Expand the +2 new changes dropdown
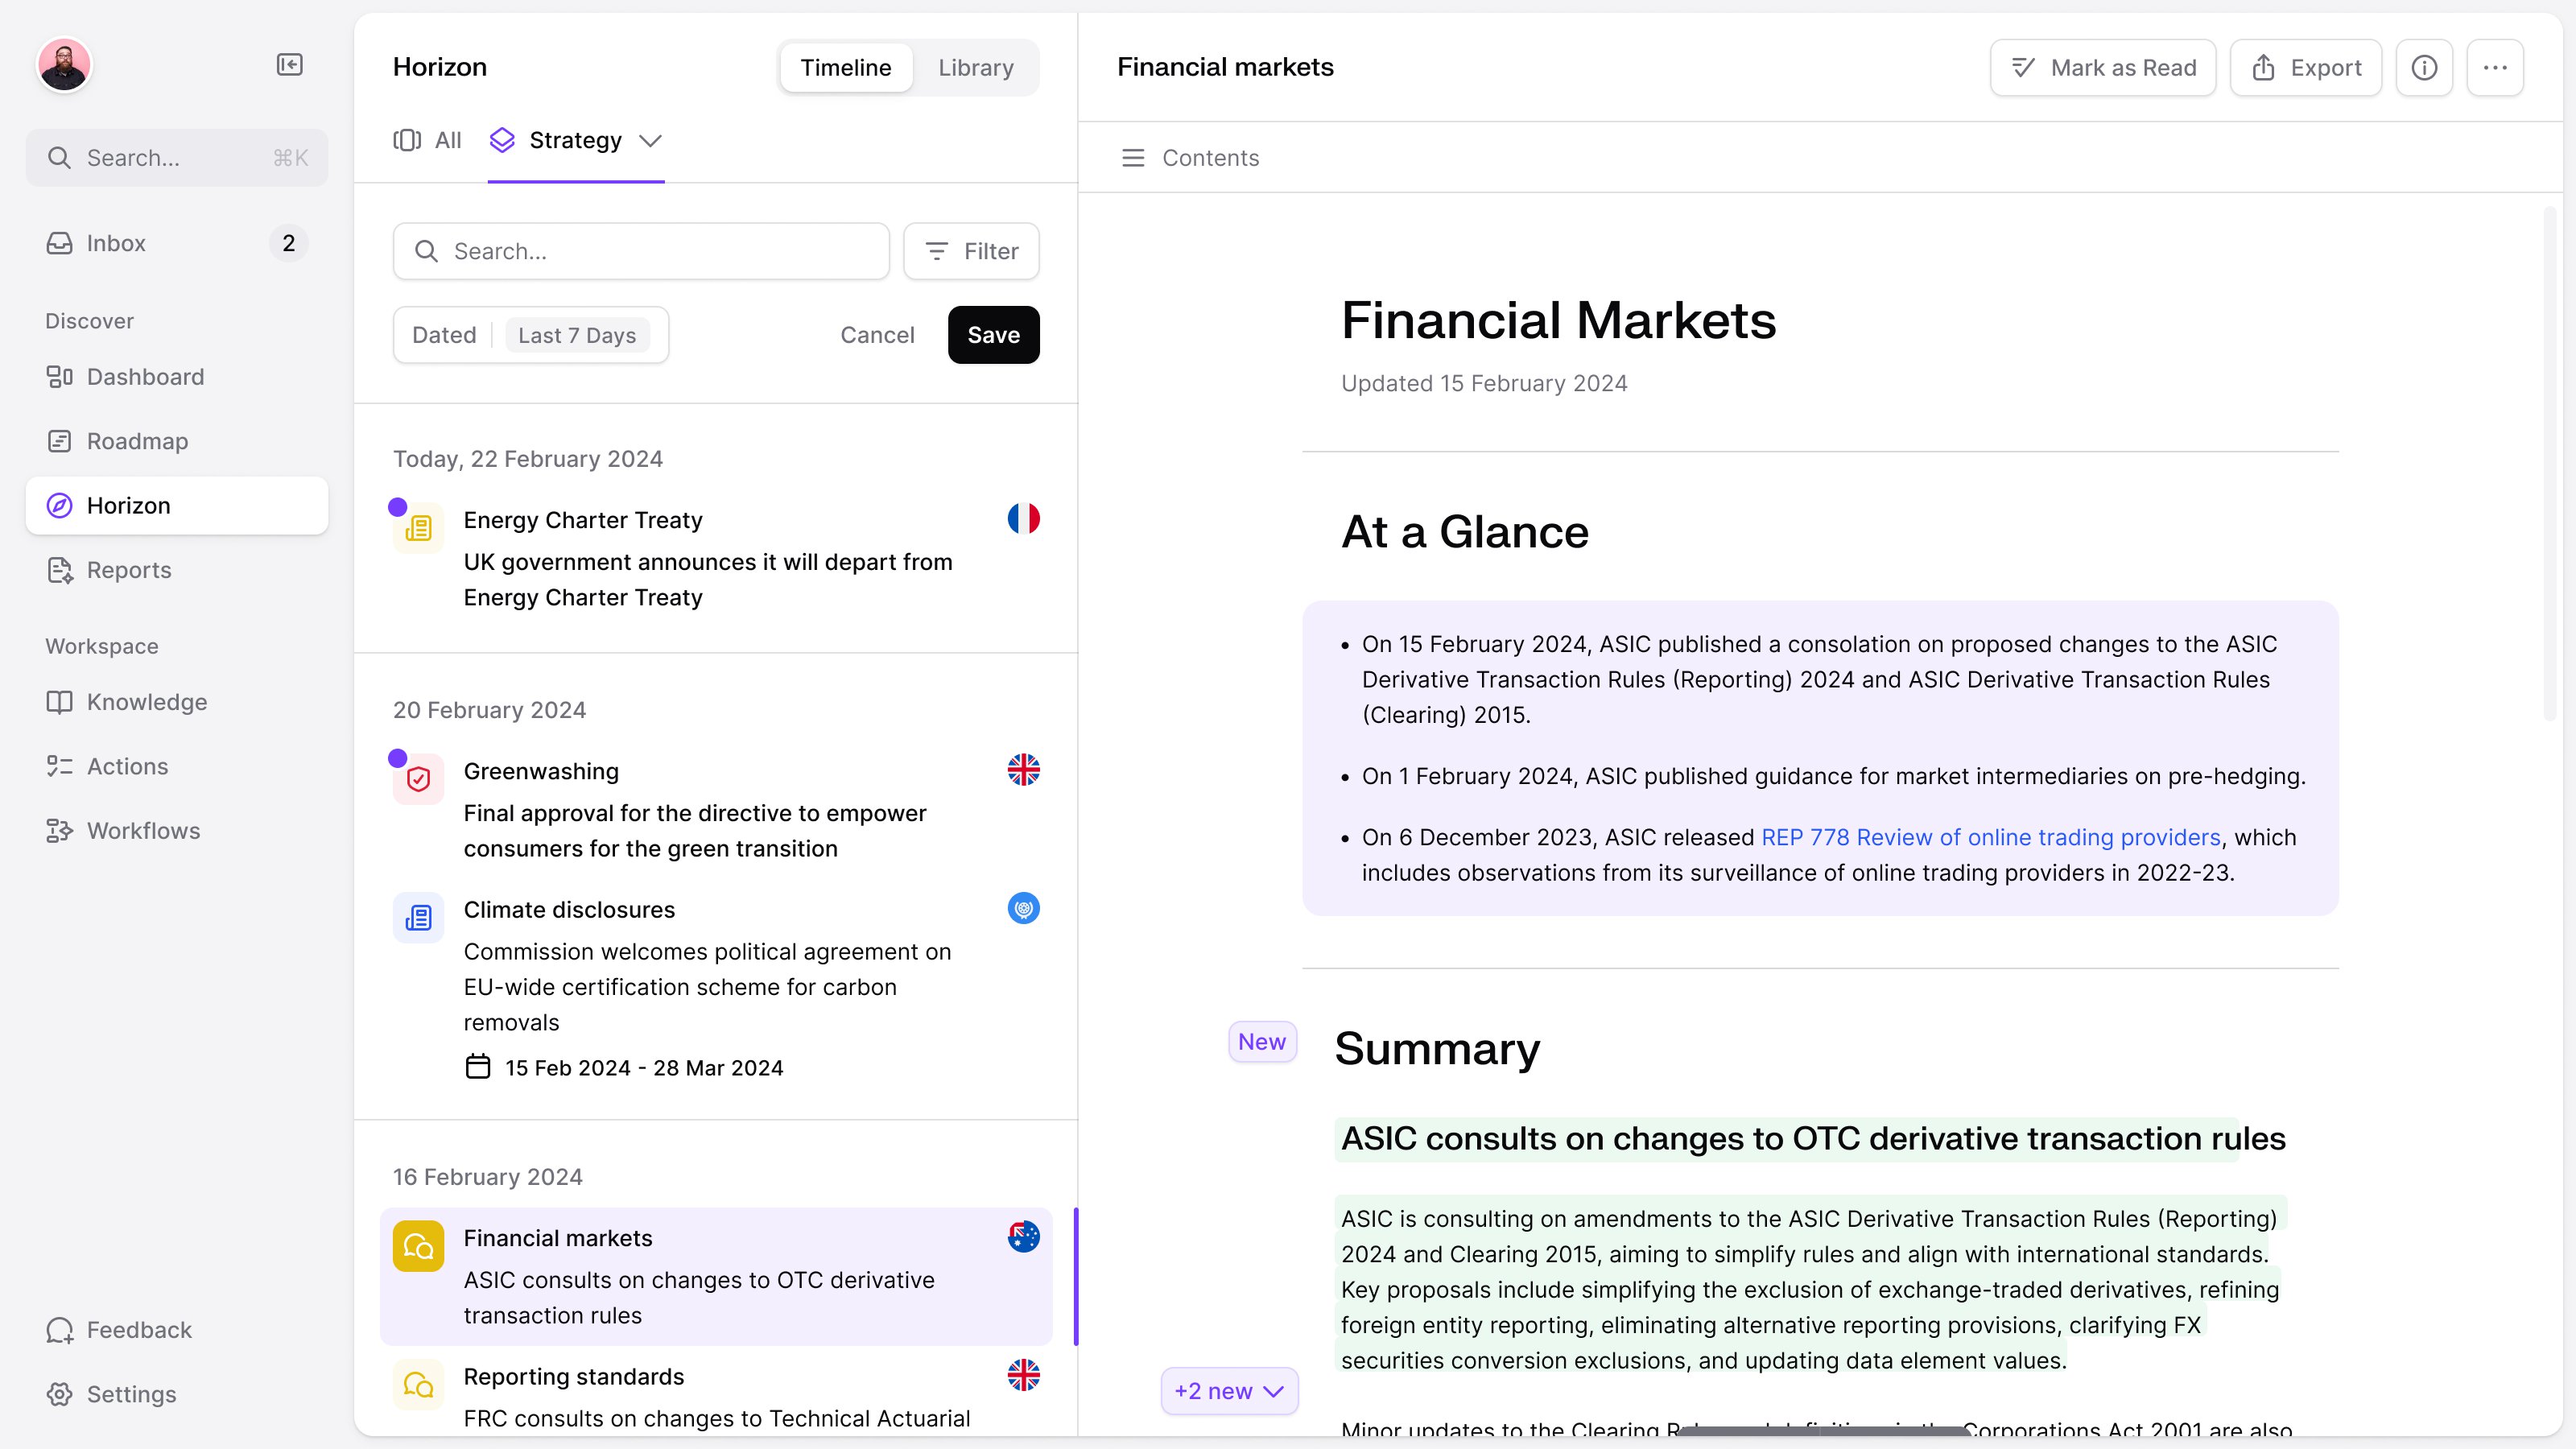Viewport: 2576px width, 1449px height. 1229,1391
